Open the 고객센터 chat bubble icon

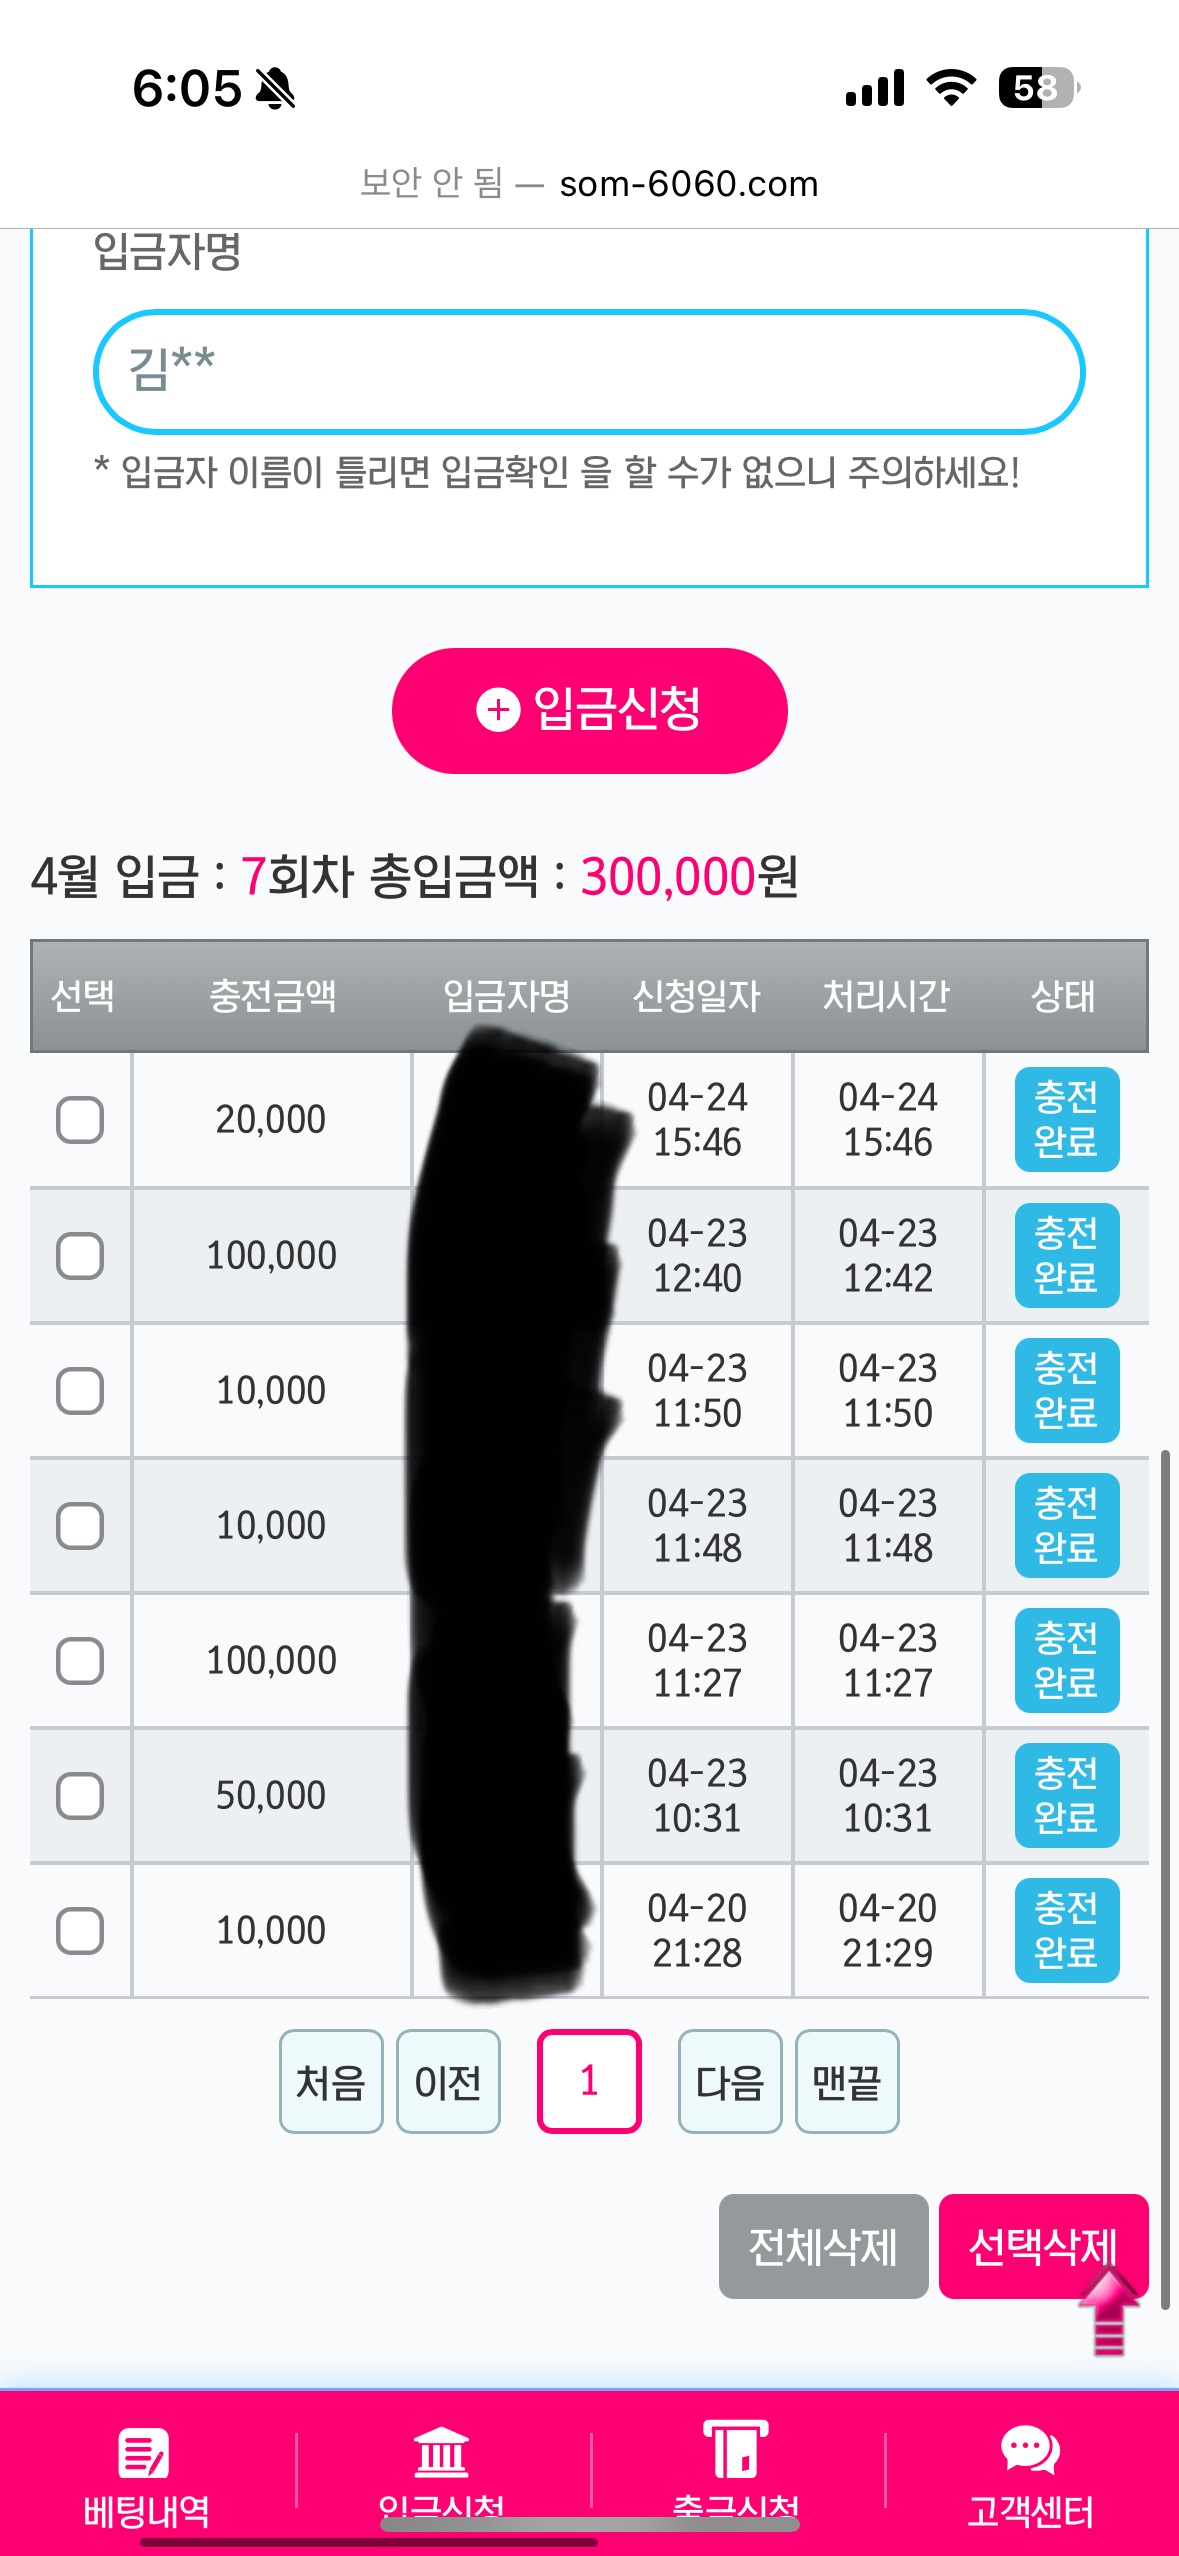click(1030, 2451)
